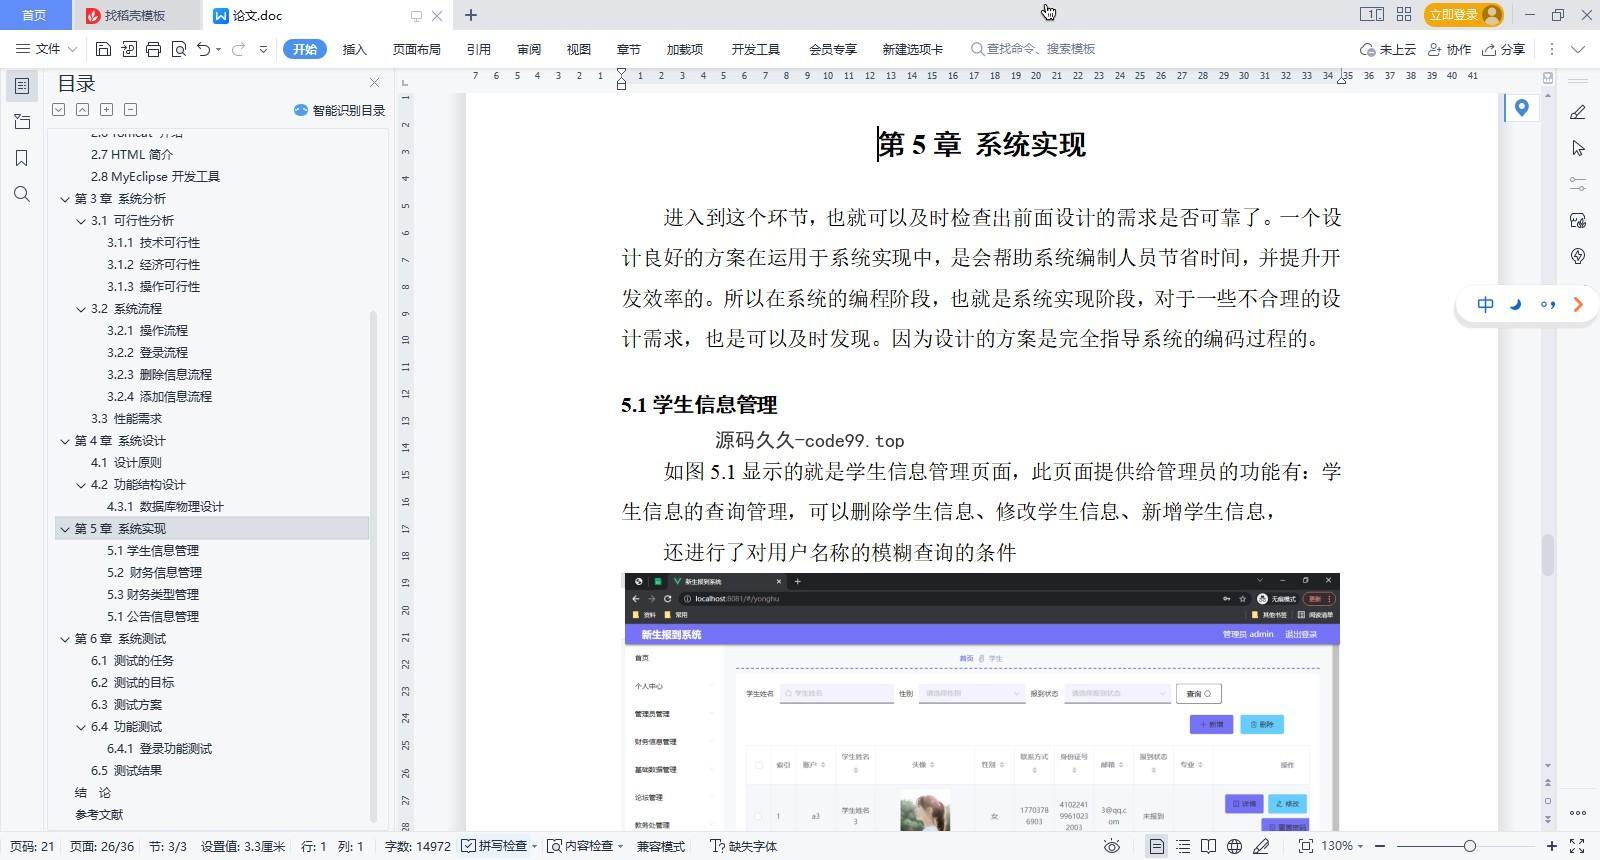Switch to the 找稻壳模板 tab
The height and width of the screenshot is (860, 1600).
136,15
